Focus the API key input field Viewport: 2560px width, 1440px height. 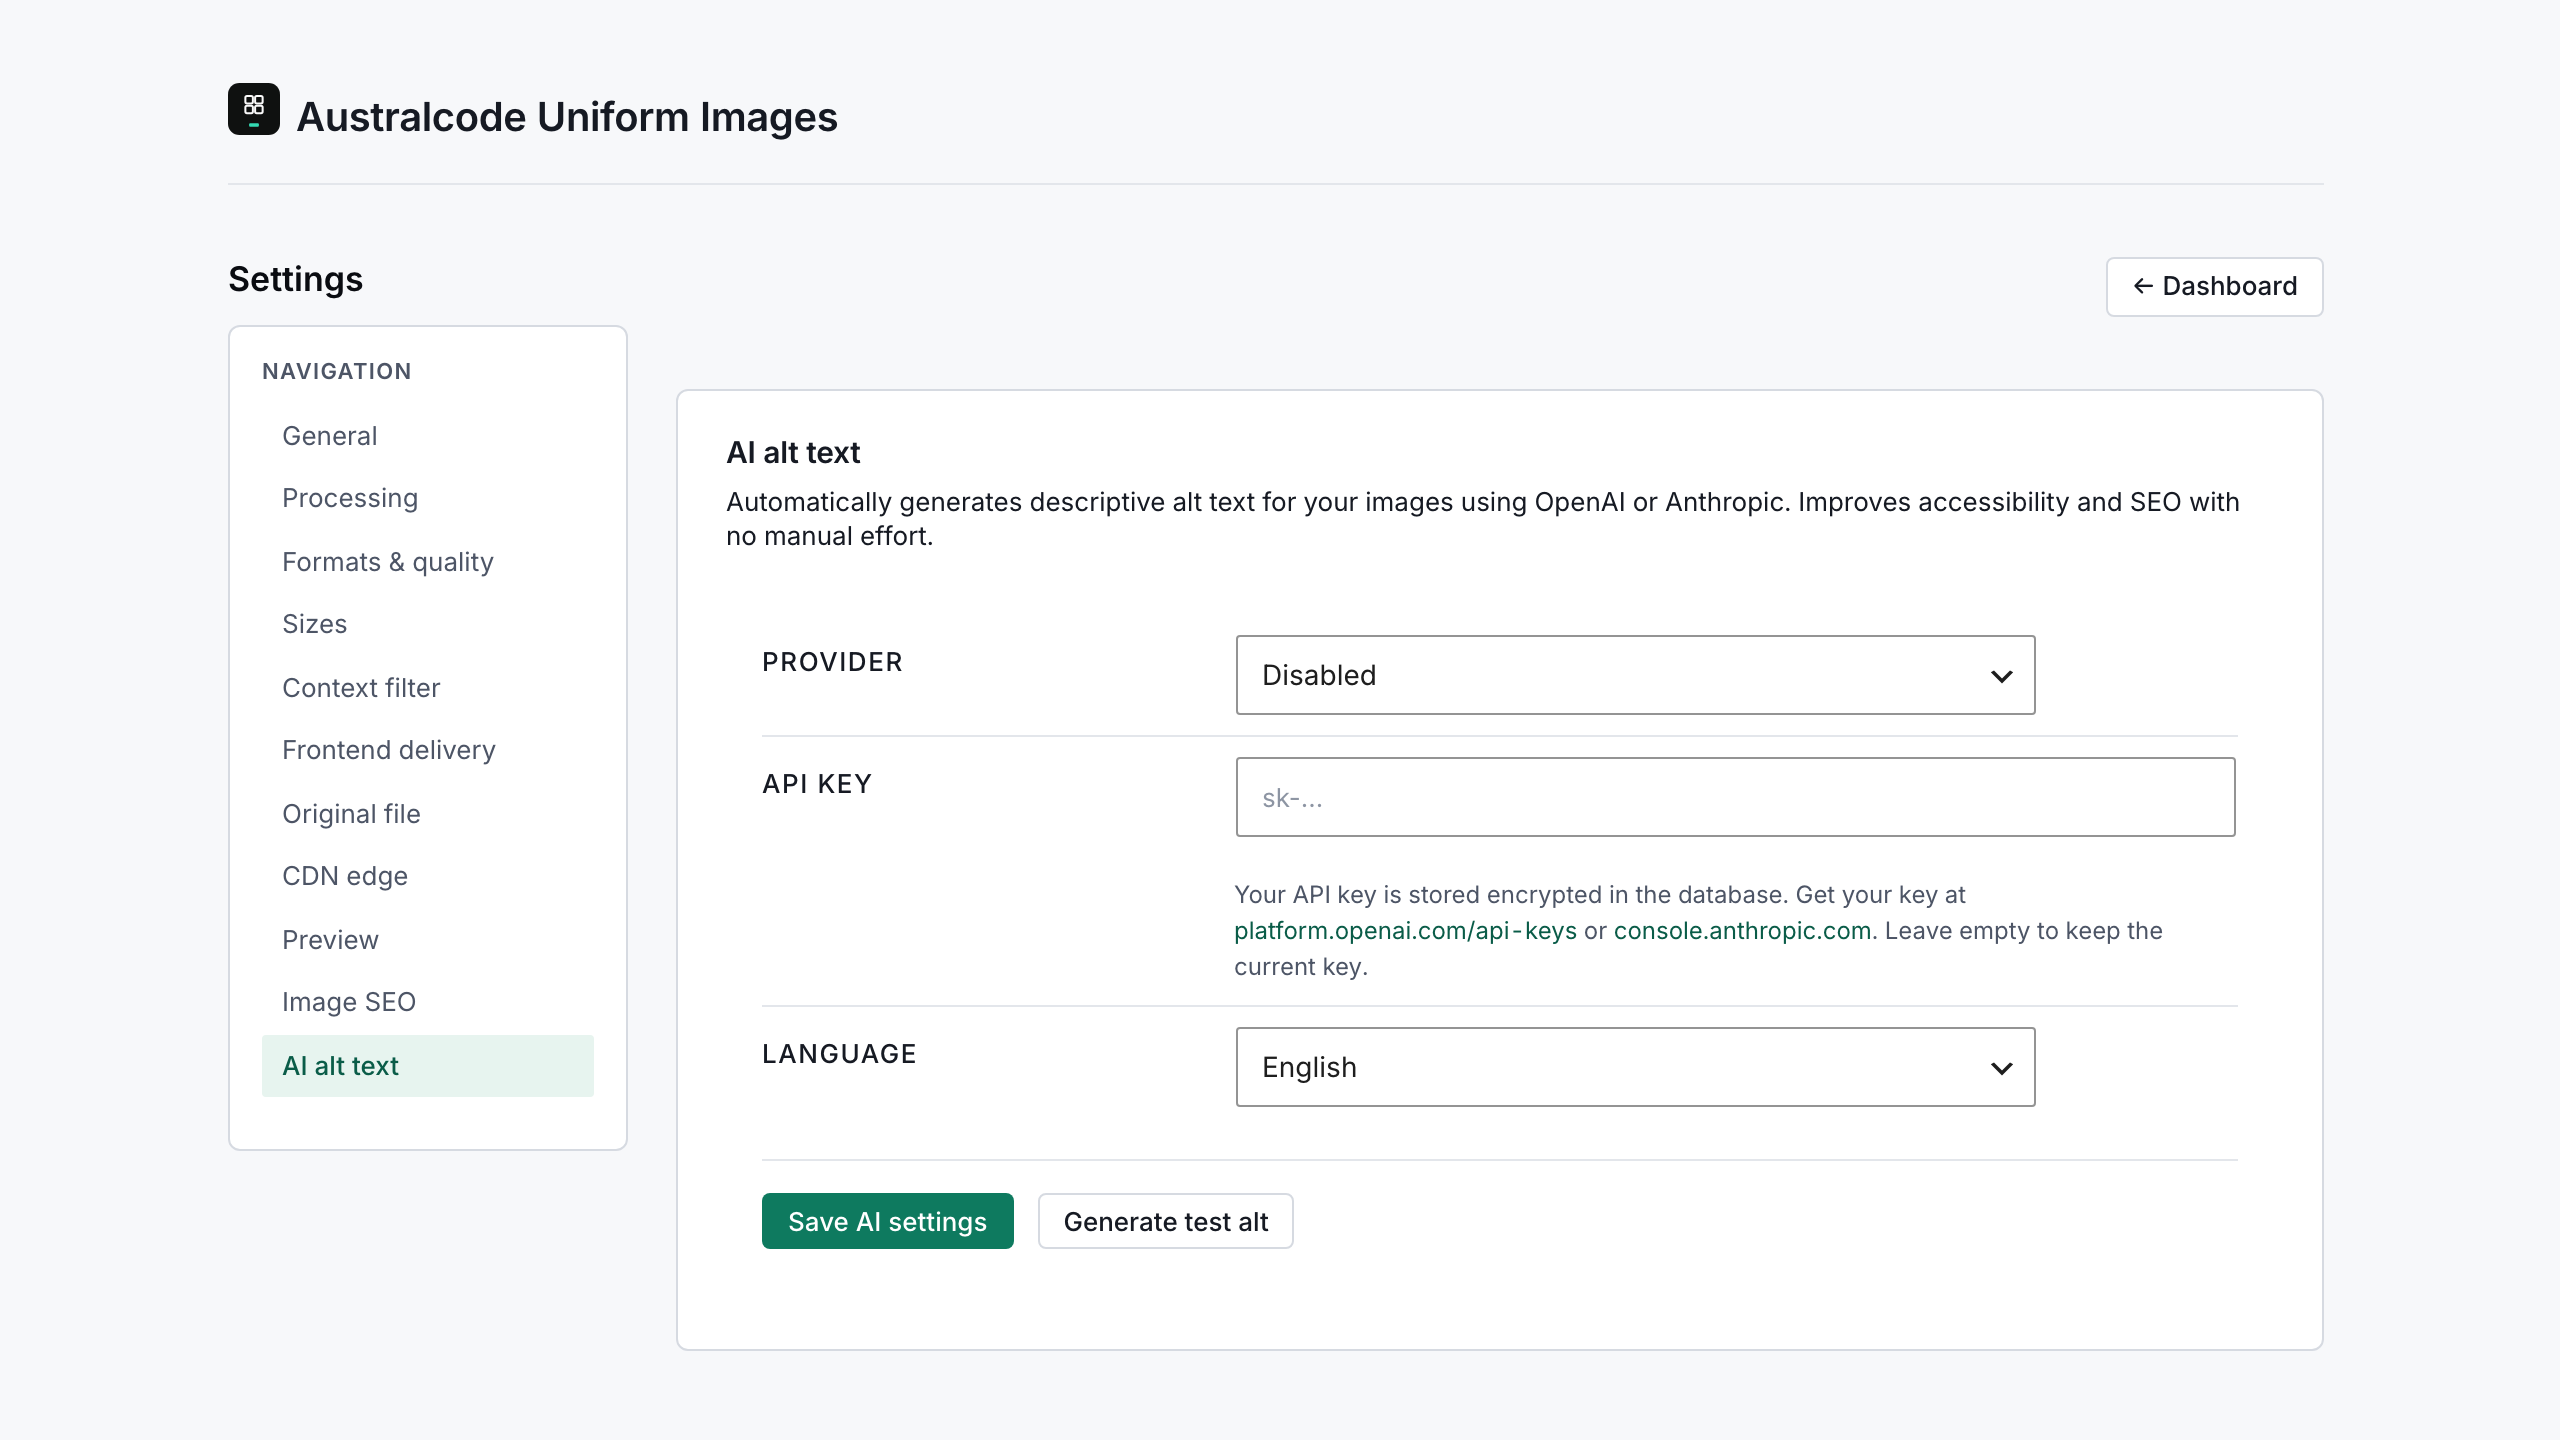coord(1735,797)
